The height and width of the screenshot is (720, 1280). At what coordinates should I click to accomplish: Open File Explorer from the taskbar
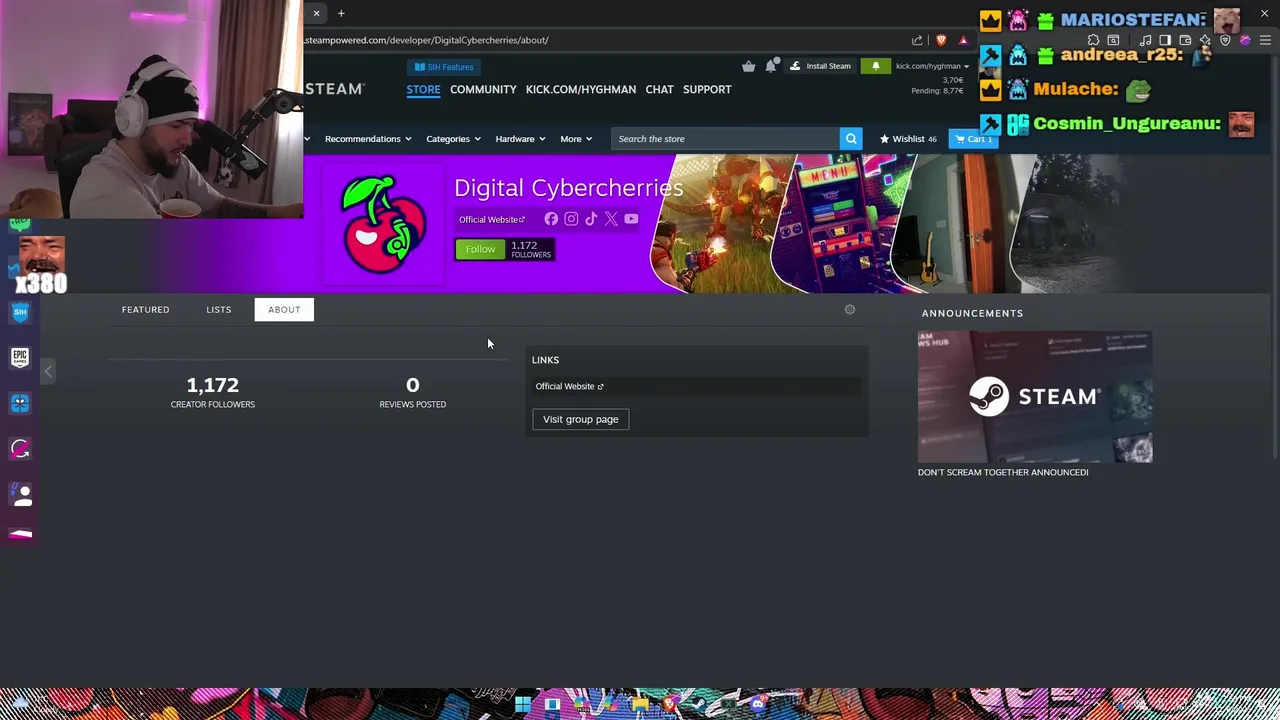(x=640, y=704)
